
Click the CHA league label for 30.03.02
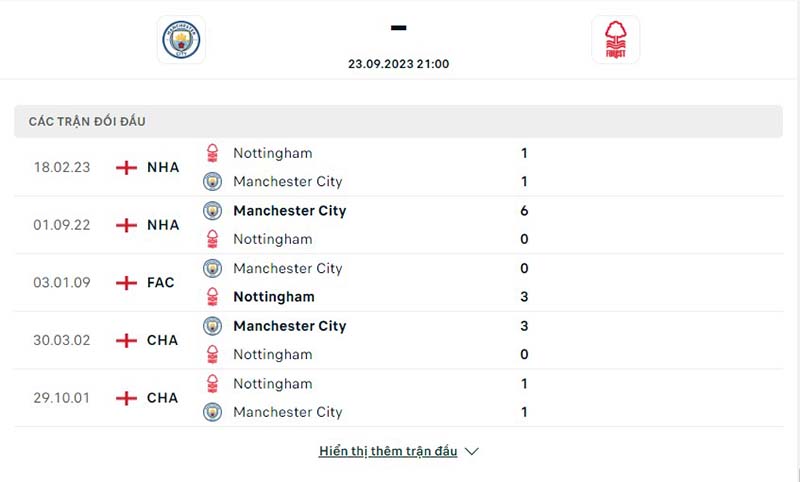162,340
